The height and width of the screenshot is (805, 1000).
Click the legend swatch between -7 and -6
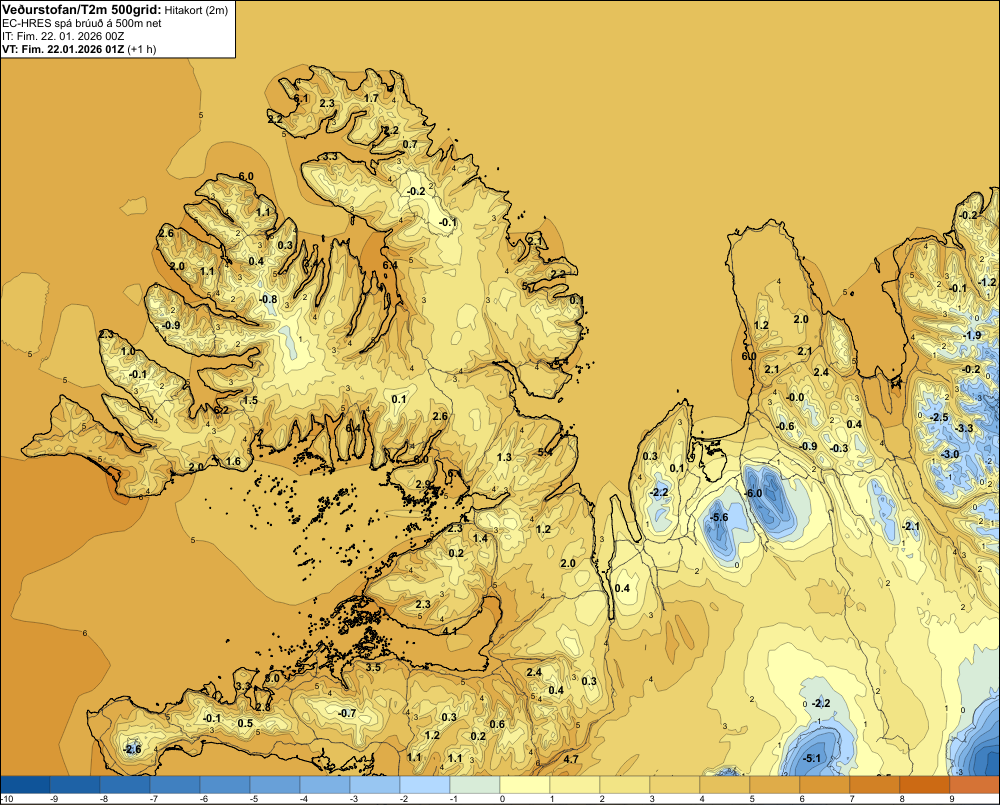click(175, 785)
